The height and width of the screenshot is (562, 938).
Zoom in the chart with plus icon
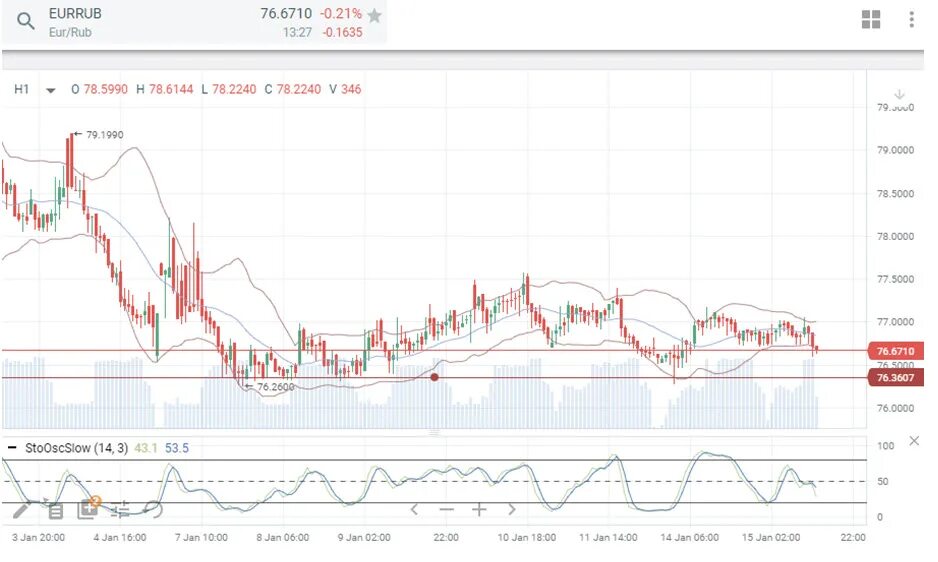pyautogui.click(x=479, y=510)
